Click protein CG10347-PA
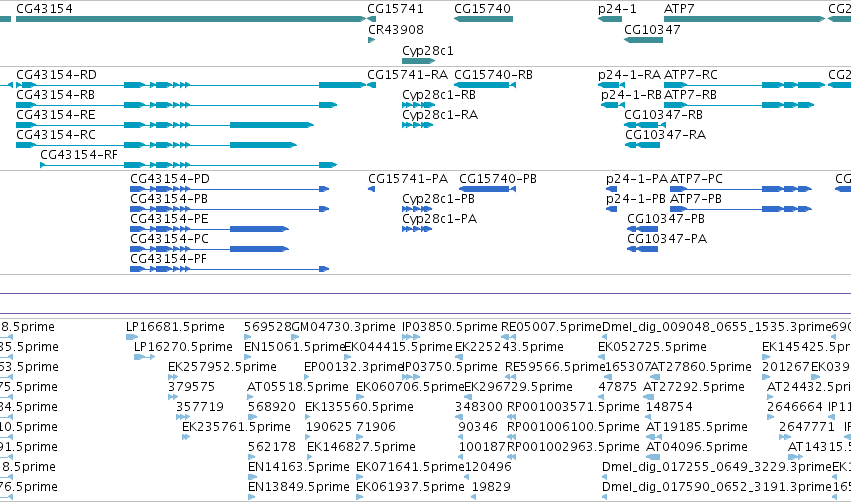This screenshot has width=851, height=502. pos(643,249)
